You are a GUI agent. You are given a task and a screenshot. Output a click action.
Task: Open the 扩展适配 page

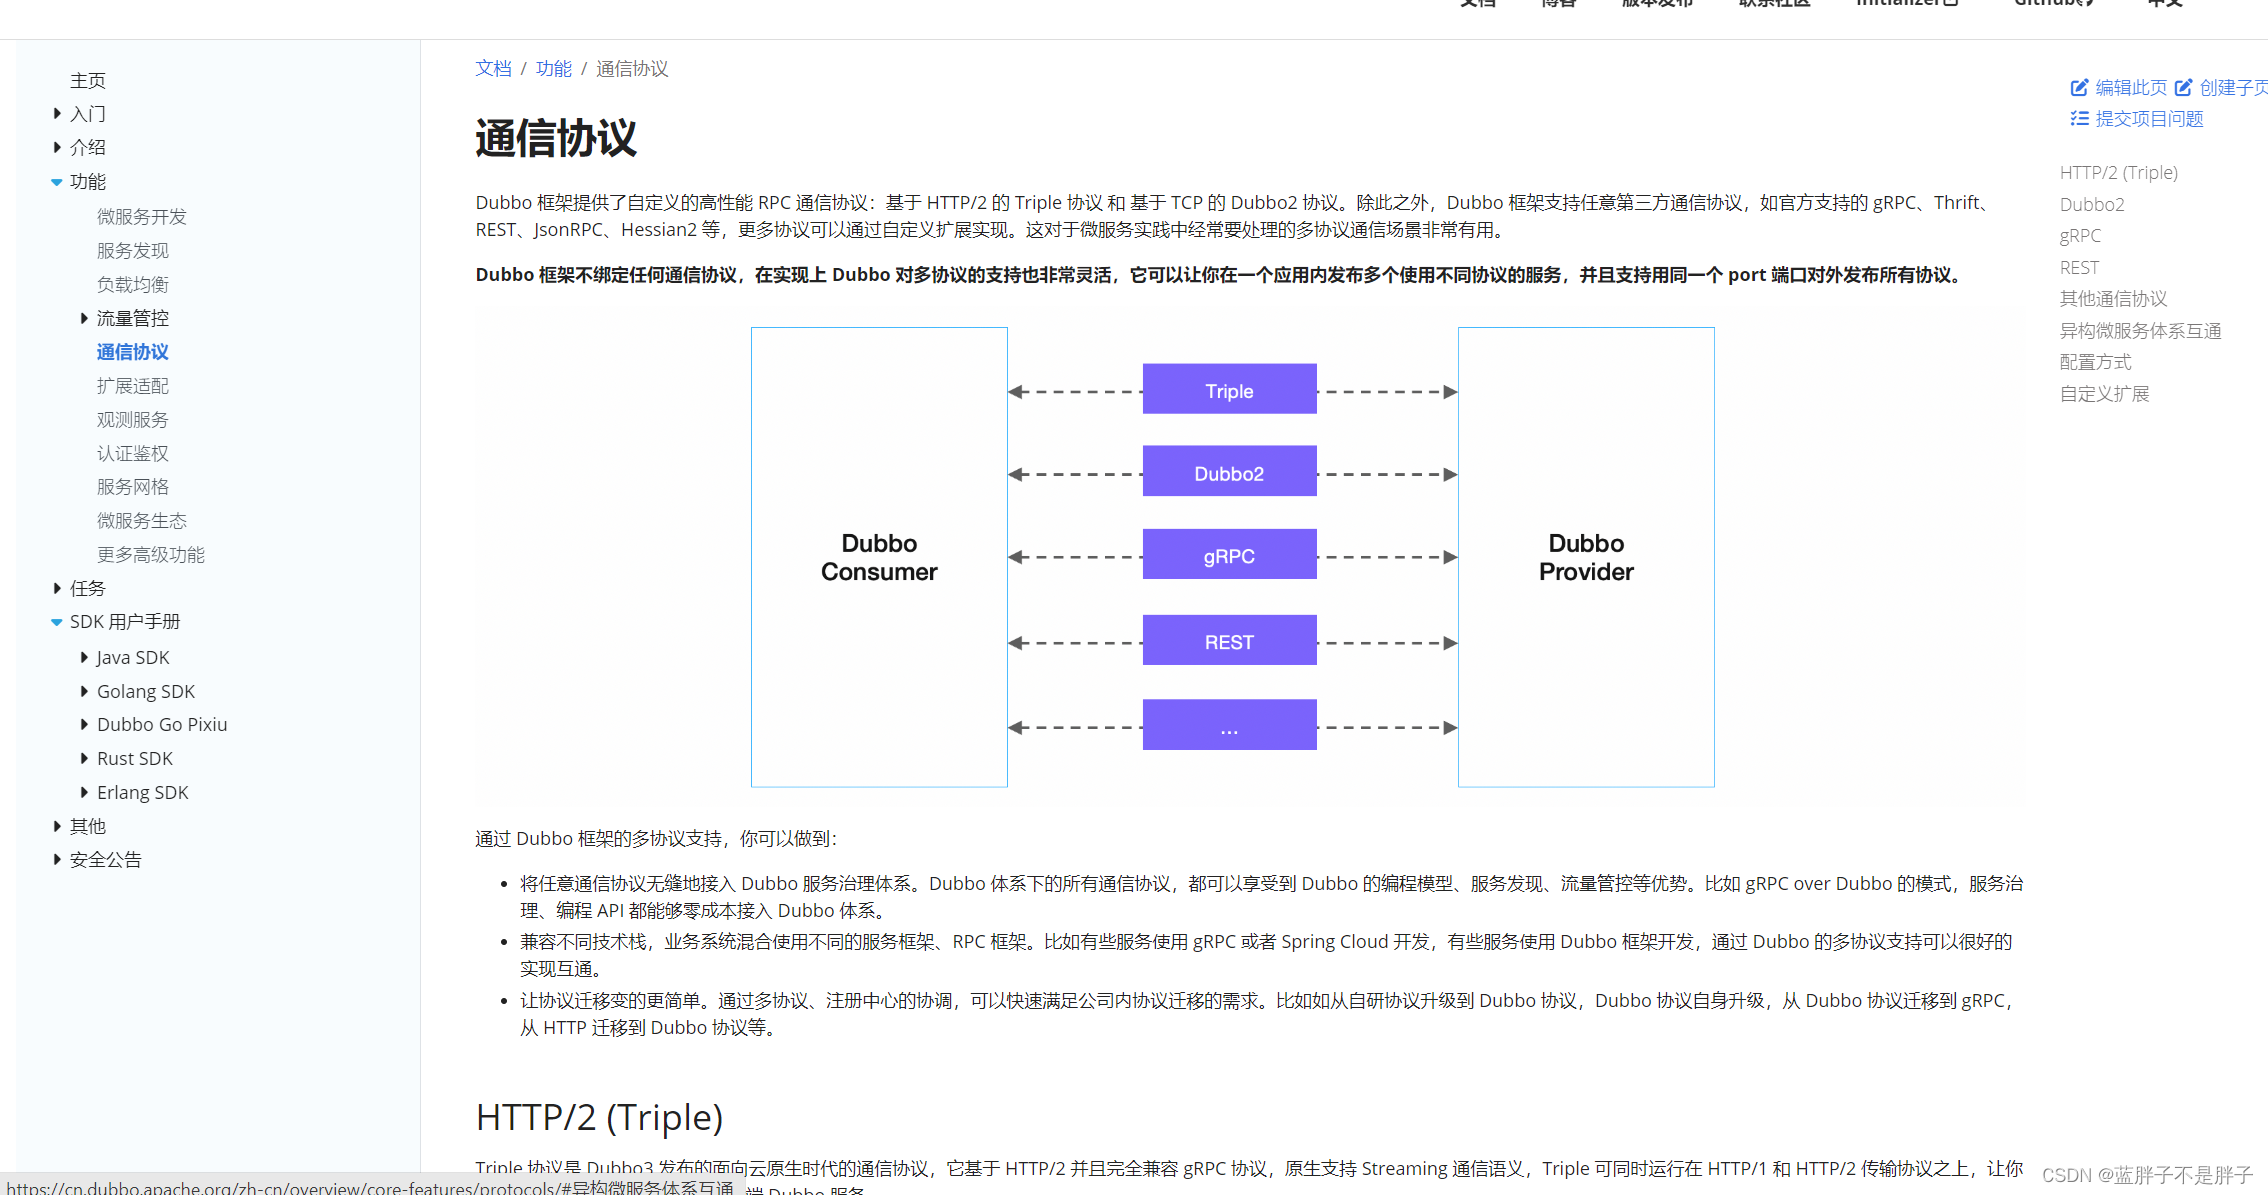click(133, 386)
